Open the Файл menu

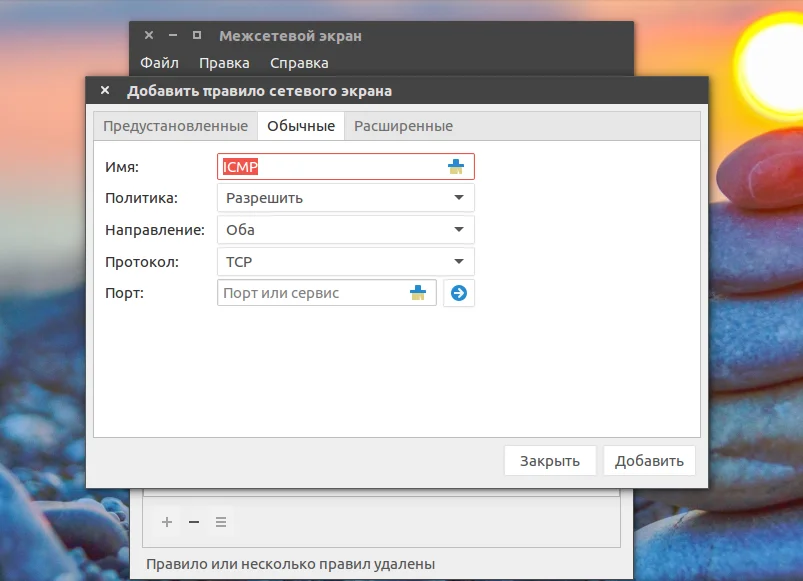click(159, 63)
